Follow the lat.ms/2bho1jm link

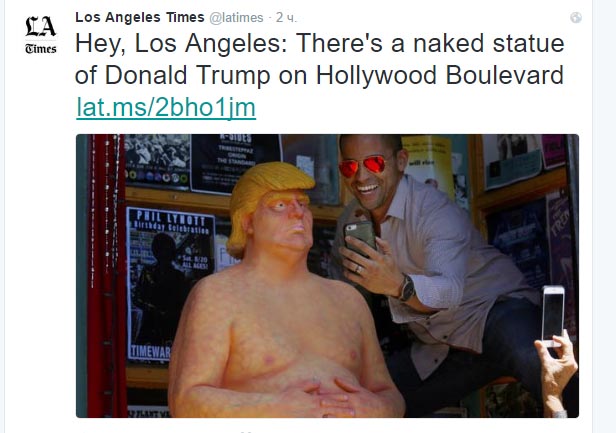(166, 107)
